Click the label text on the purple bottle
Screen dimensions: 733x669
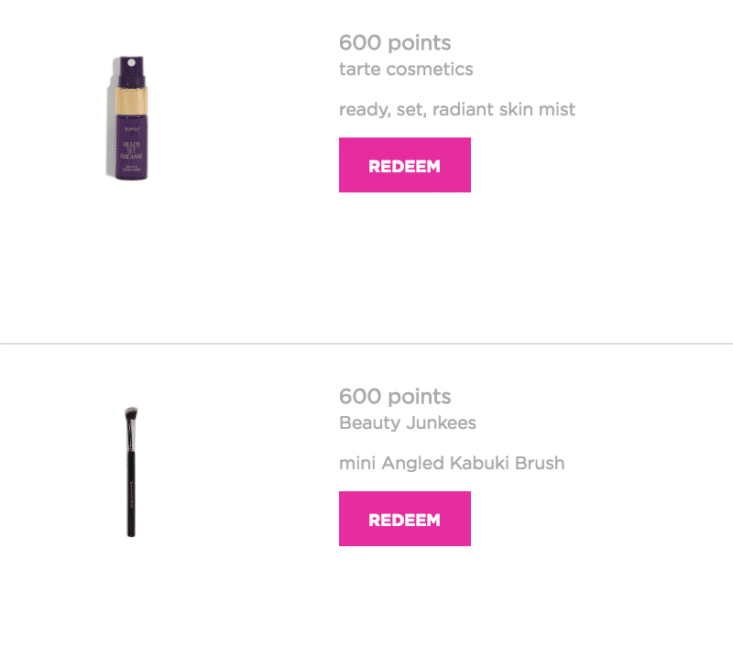click(x=131, y=151)
